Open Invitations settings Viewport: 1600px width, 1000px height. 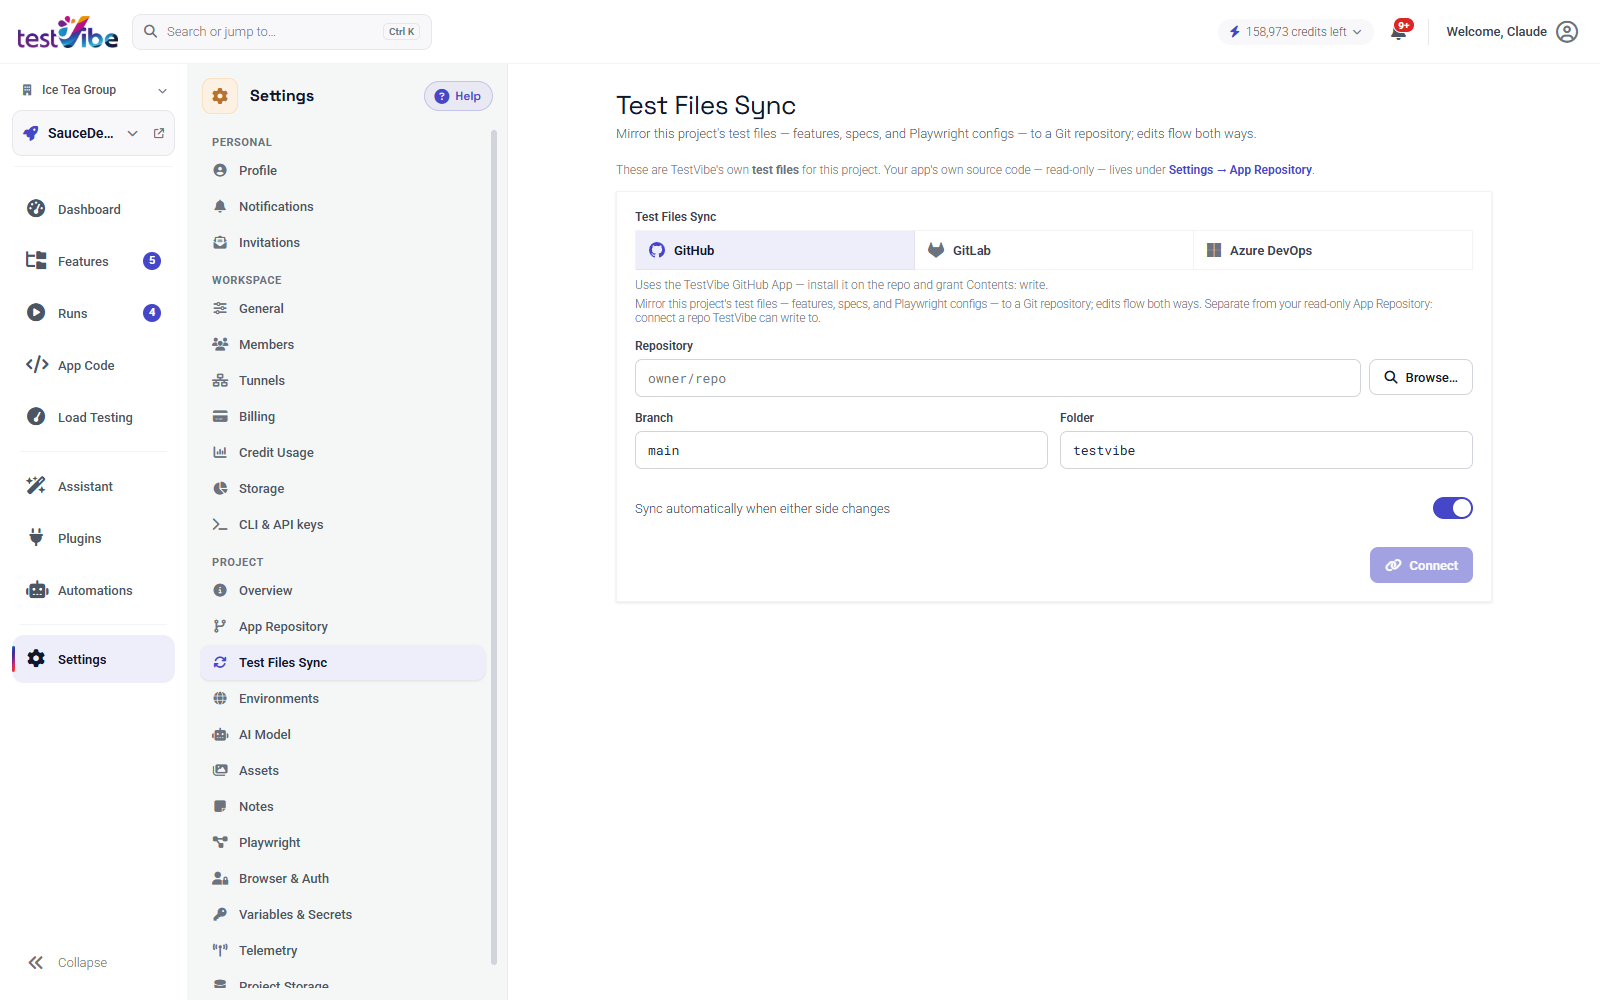(x=344, y=242)
